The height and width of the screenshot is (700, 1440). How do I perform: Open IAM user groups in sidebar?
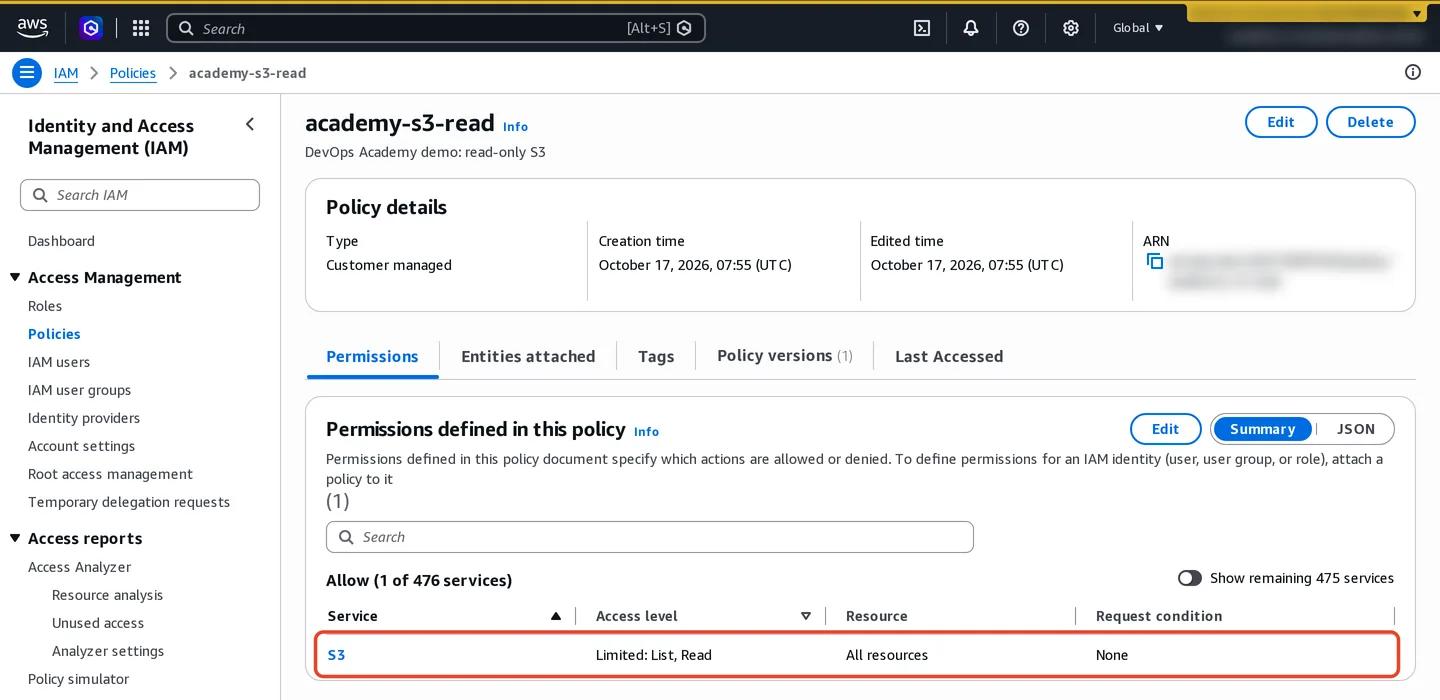pyautogui.click(x=79, y=390)
